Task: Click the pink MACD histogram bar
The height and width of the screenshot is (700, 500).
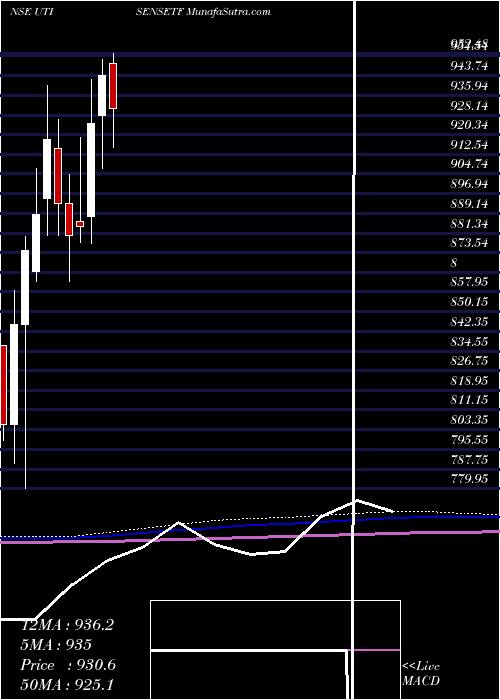Action: (x=374, y=650)
